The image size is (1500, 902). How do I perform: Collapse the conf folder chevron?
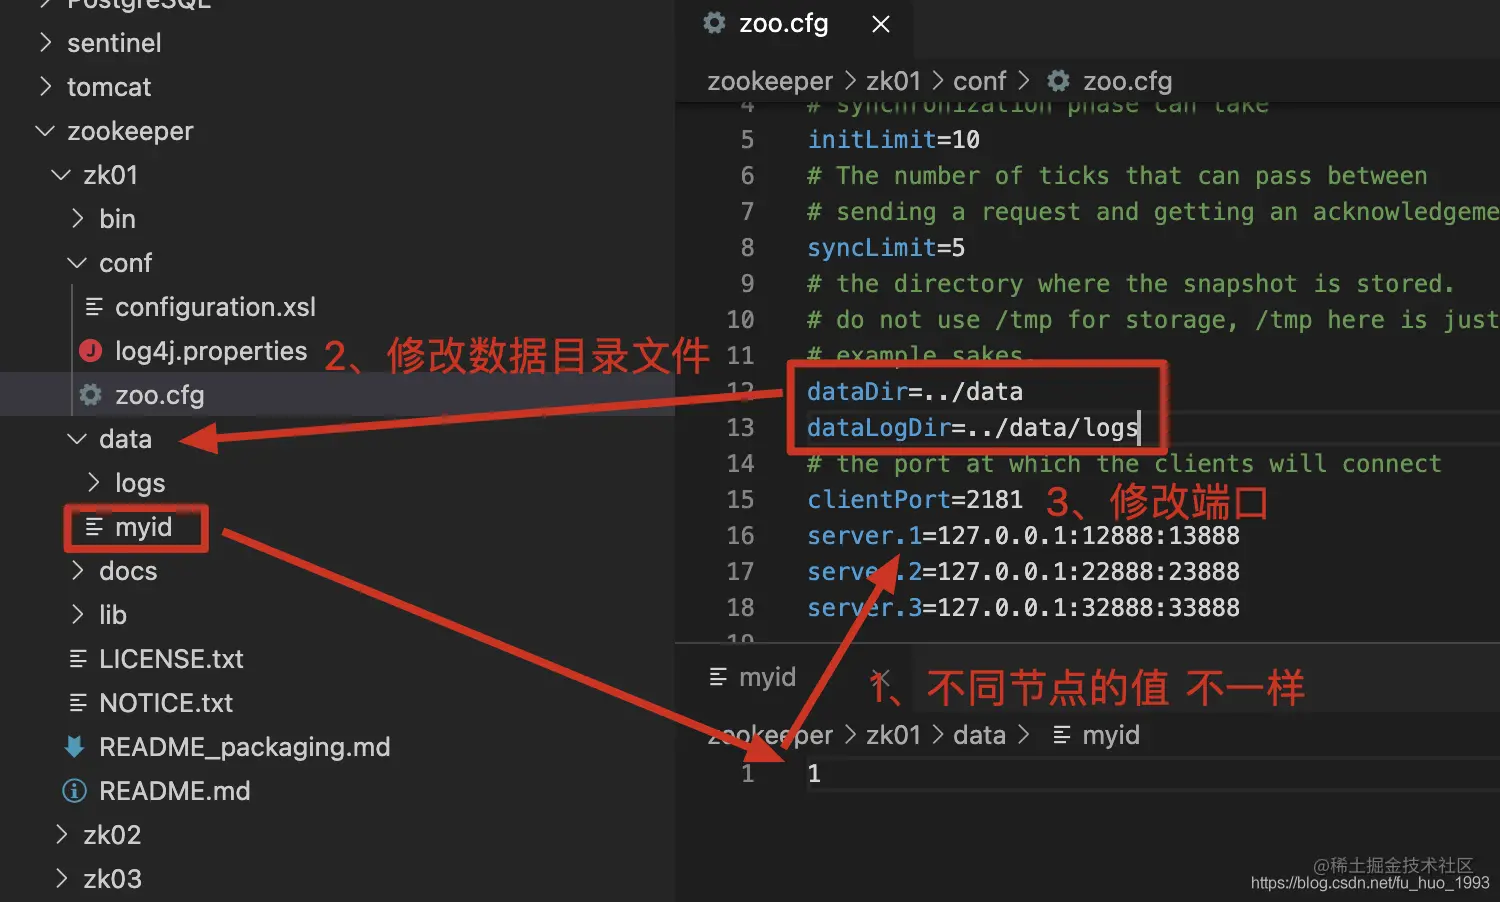(x=77, y=263)
